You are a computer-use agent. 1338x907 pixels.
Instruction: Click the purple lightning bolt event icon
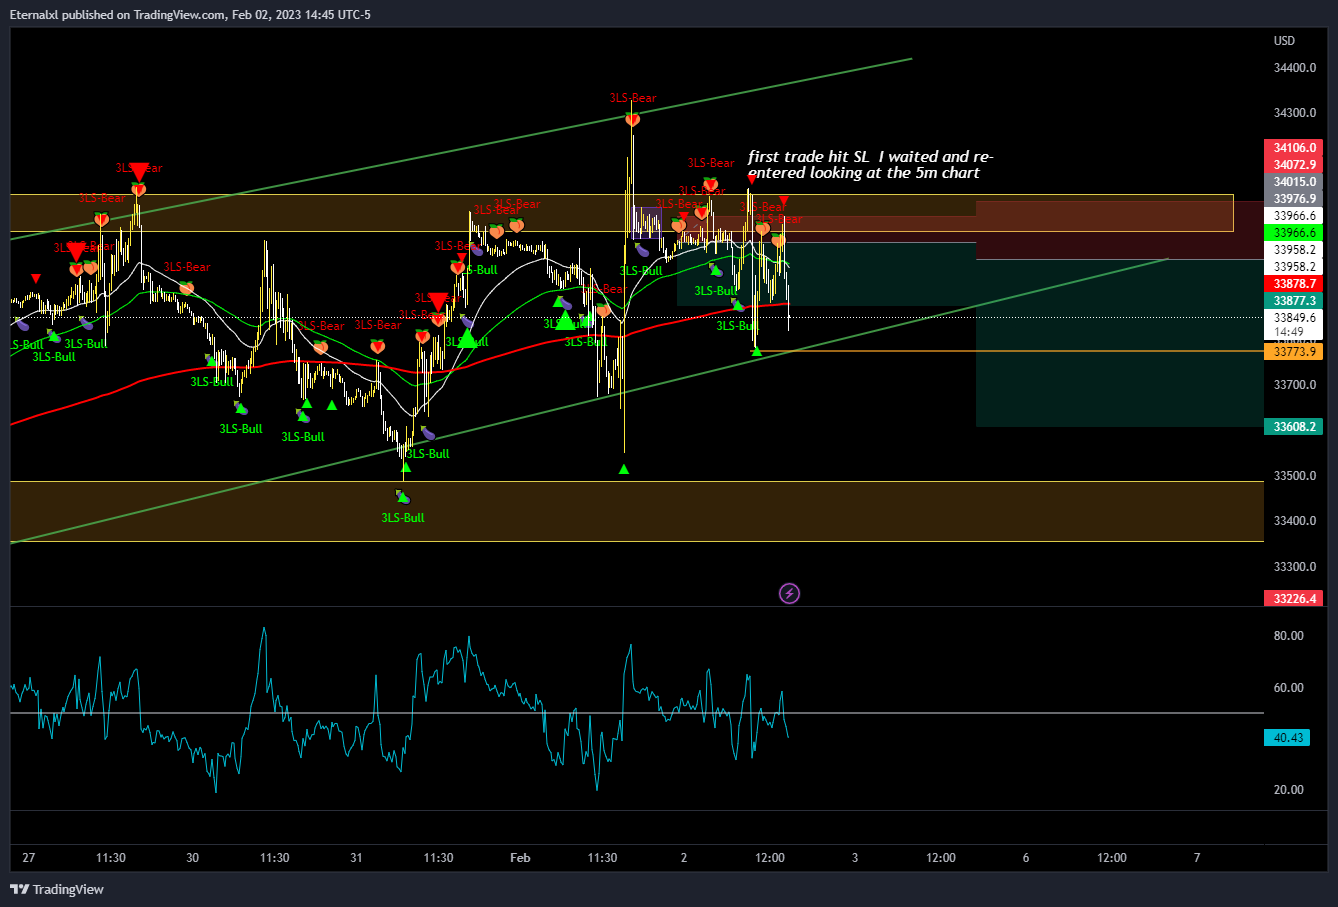coord(789,594)
